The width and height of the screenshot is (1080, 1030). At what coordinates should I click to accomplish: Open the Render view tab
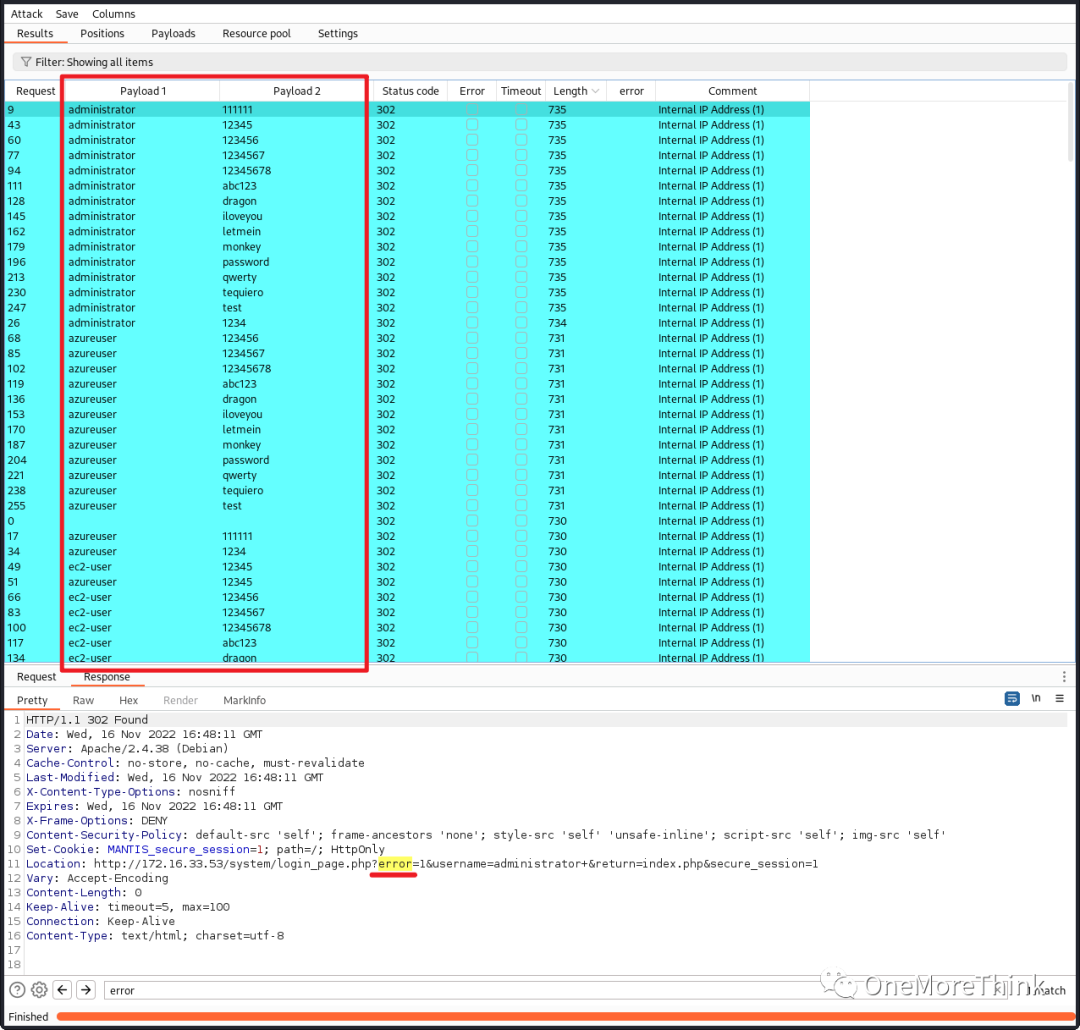(180, 700)
